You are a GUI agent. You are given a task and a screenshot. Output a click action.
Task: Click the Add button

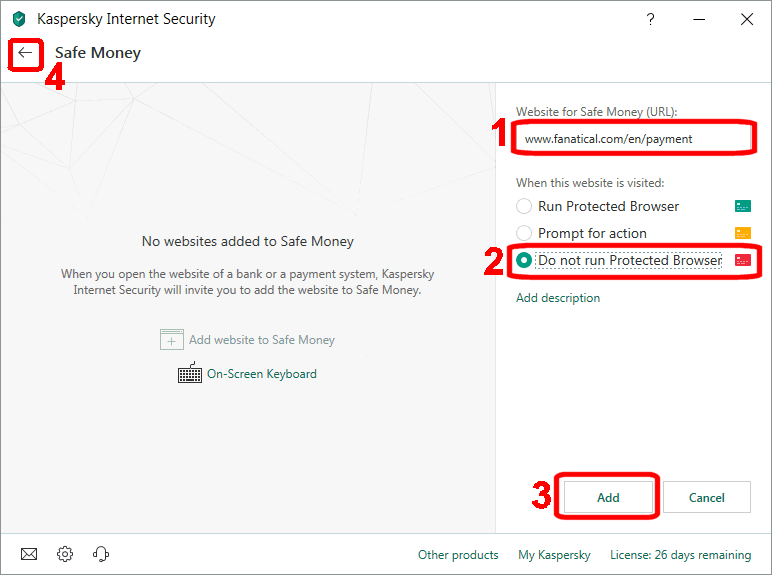608,497
